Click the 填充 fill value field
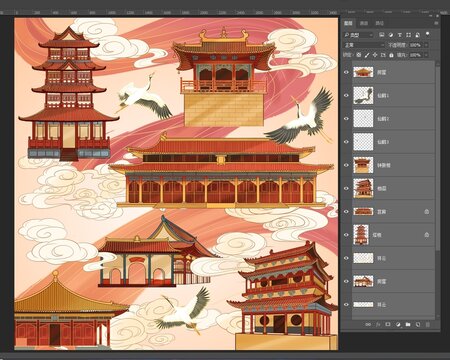 416,55
